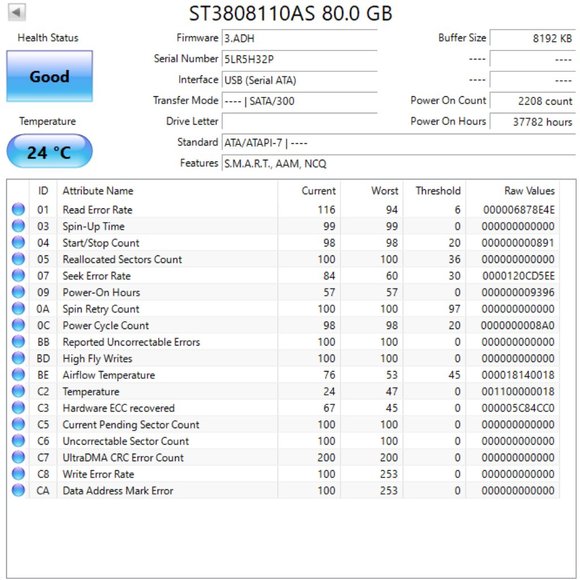Select the status icon for Power Cycle Count

tap(18, 325)
